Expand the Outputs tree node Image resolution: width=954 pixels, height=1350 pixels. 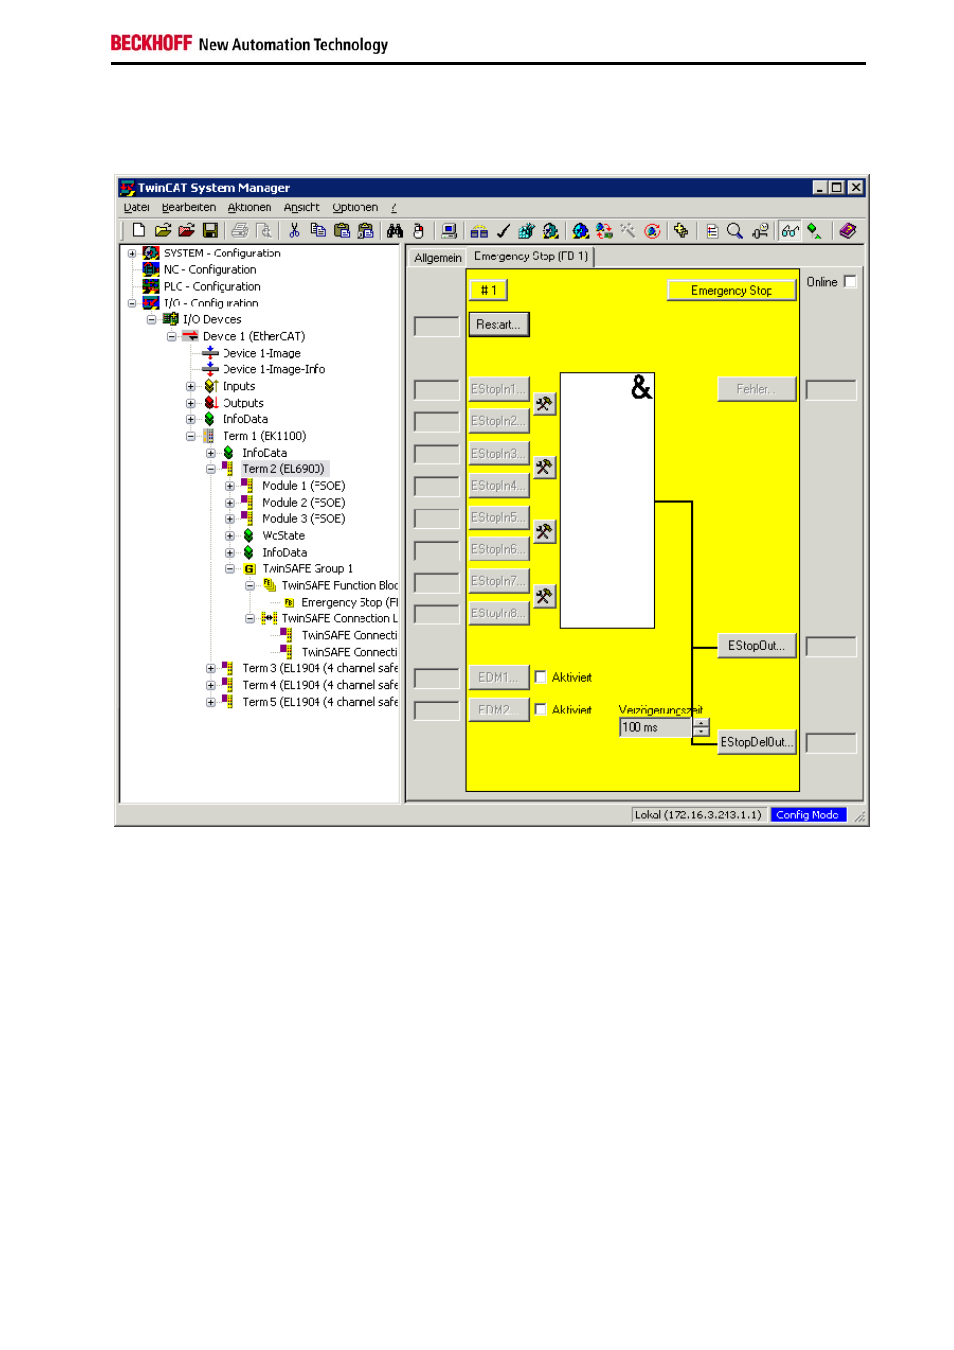tap(190, 403)
